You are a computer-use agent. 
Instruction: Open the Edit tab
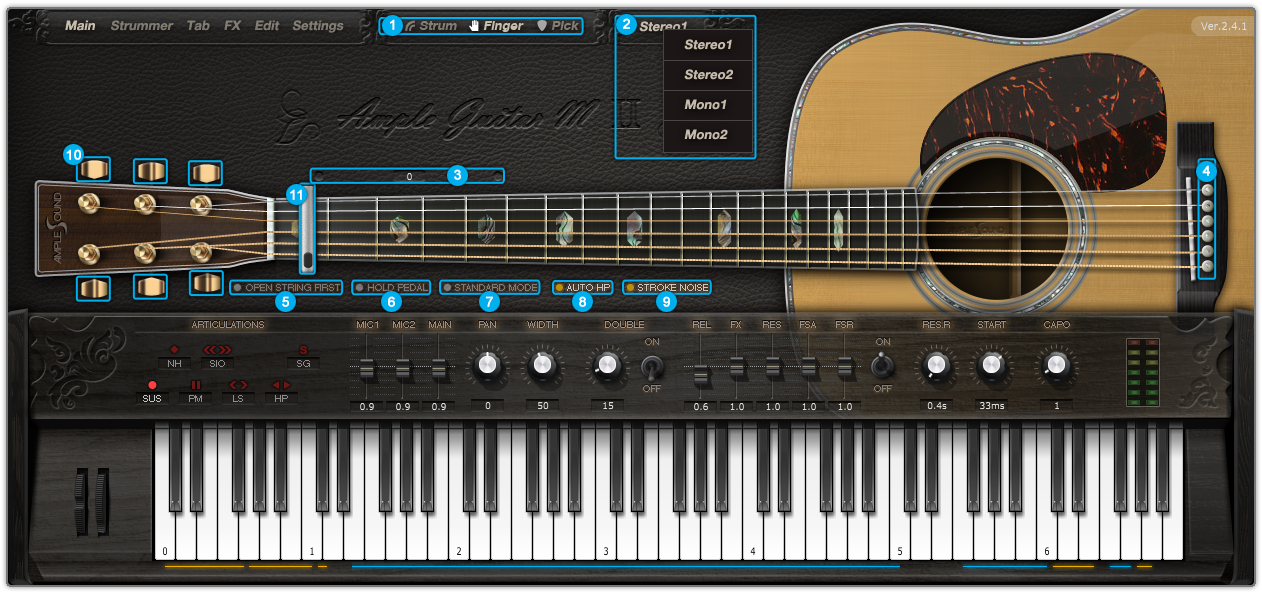(267, 26)
